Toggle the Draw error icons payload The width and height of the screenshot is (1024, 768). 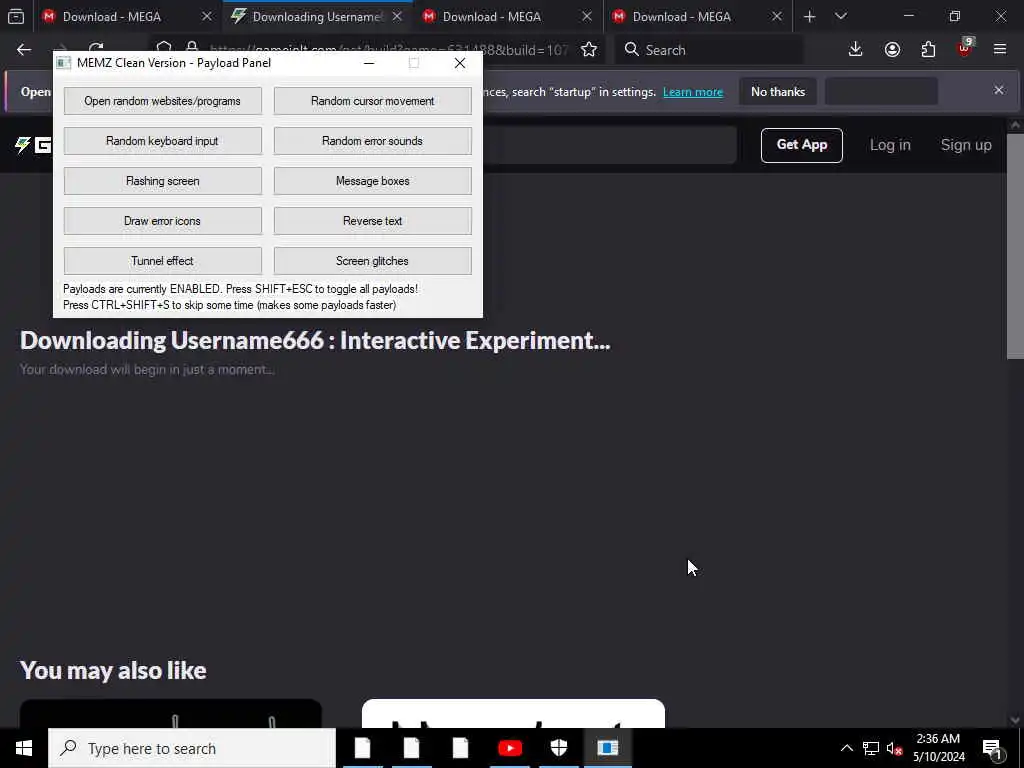pos(163,221)
